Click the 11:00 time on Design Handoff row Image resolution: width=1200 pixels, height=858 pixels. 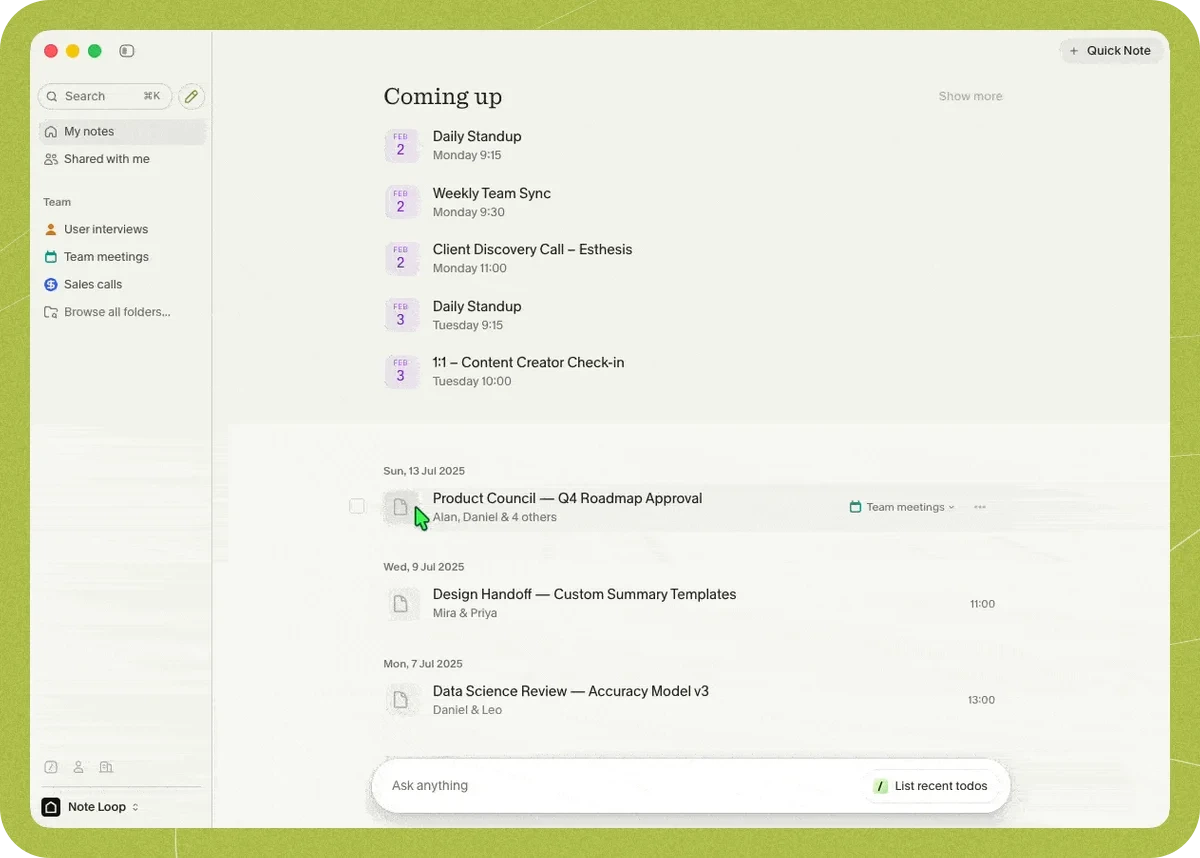pos(982,604)
